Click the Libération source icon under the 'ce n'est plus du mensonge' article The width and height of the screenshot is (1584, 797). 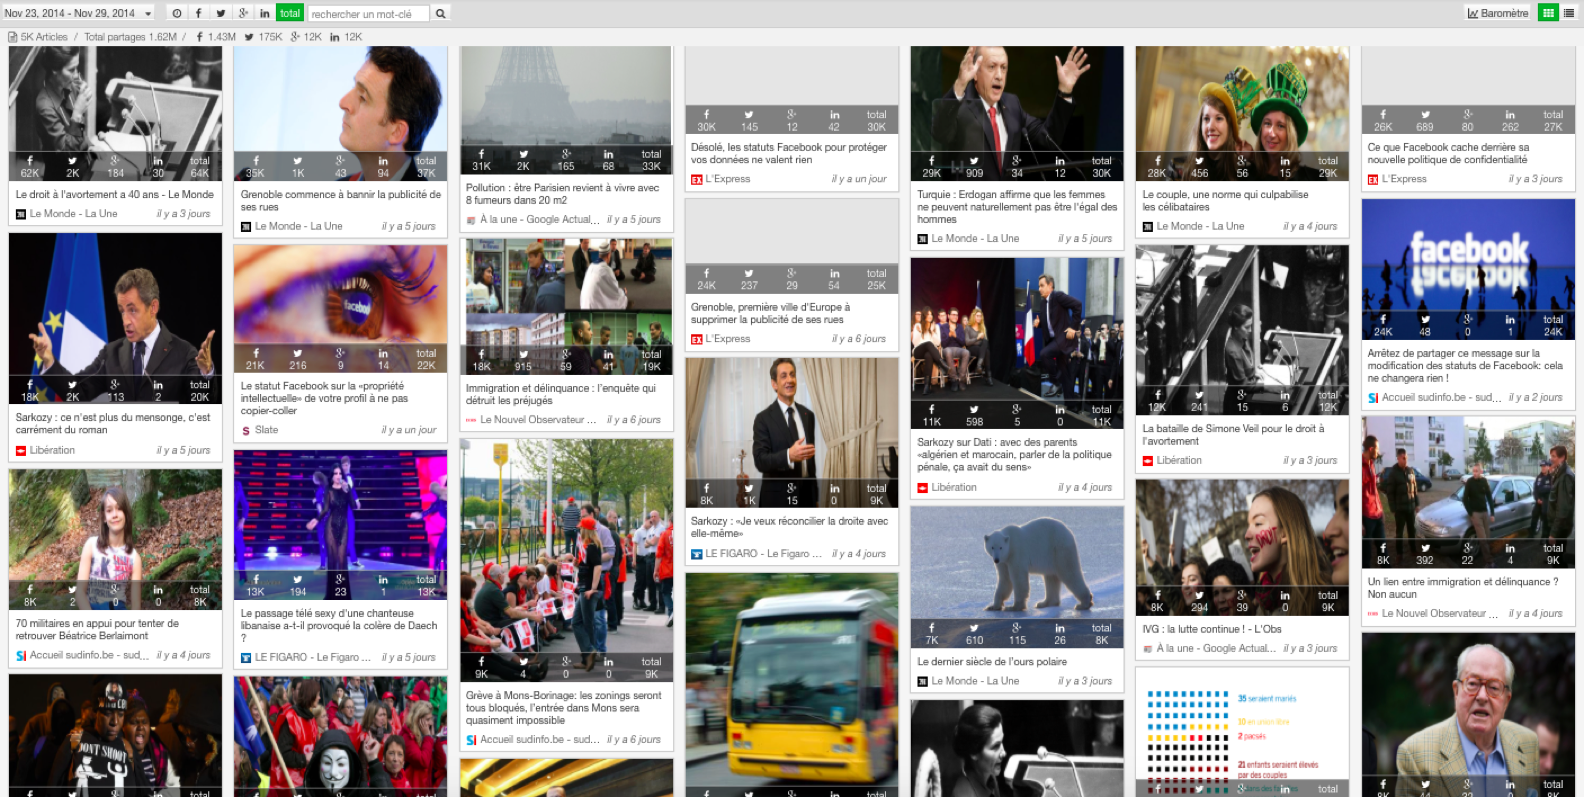coord(21,451)
